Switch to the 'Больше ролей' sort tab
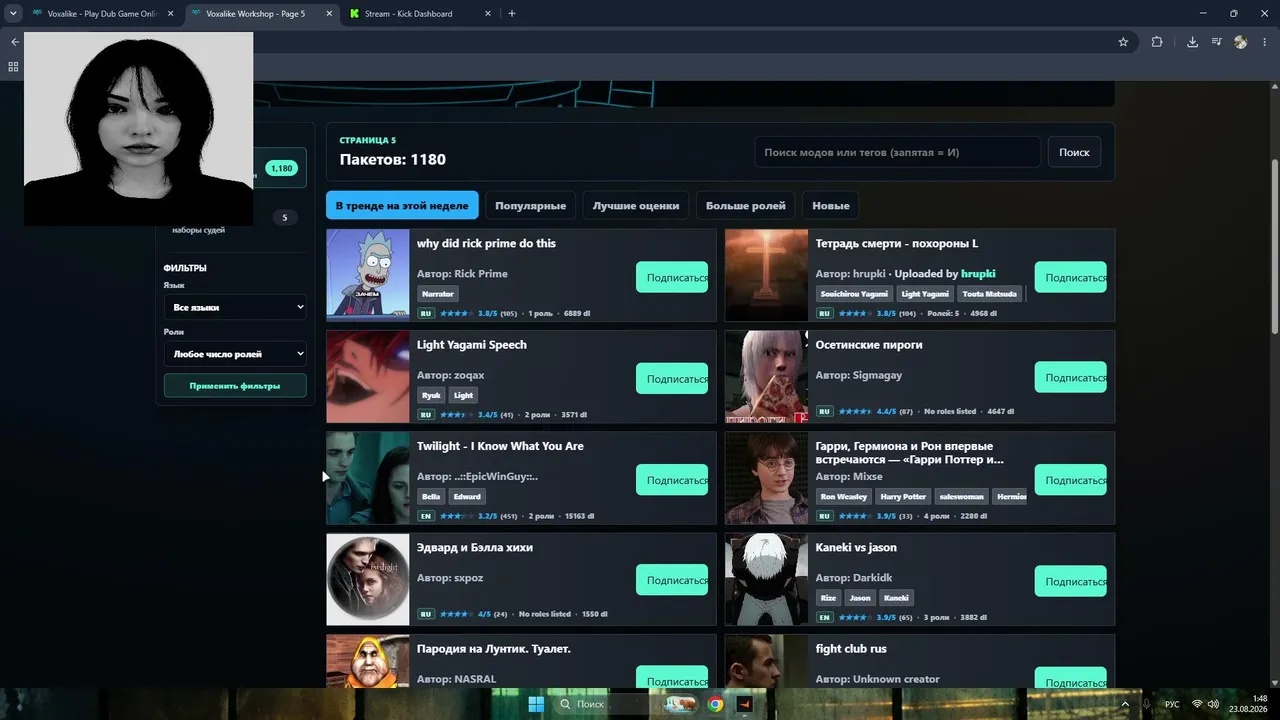1280x720 pixels. (x=746, y=205)
